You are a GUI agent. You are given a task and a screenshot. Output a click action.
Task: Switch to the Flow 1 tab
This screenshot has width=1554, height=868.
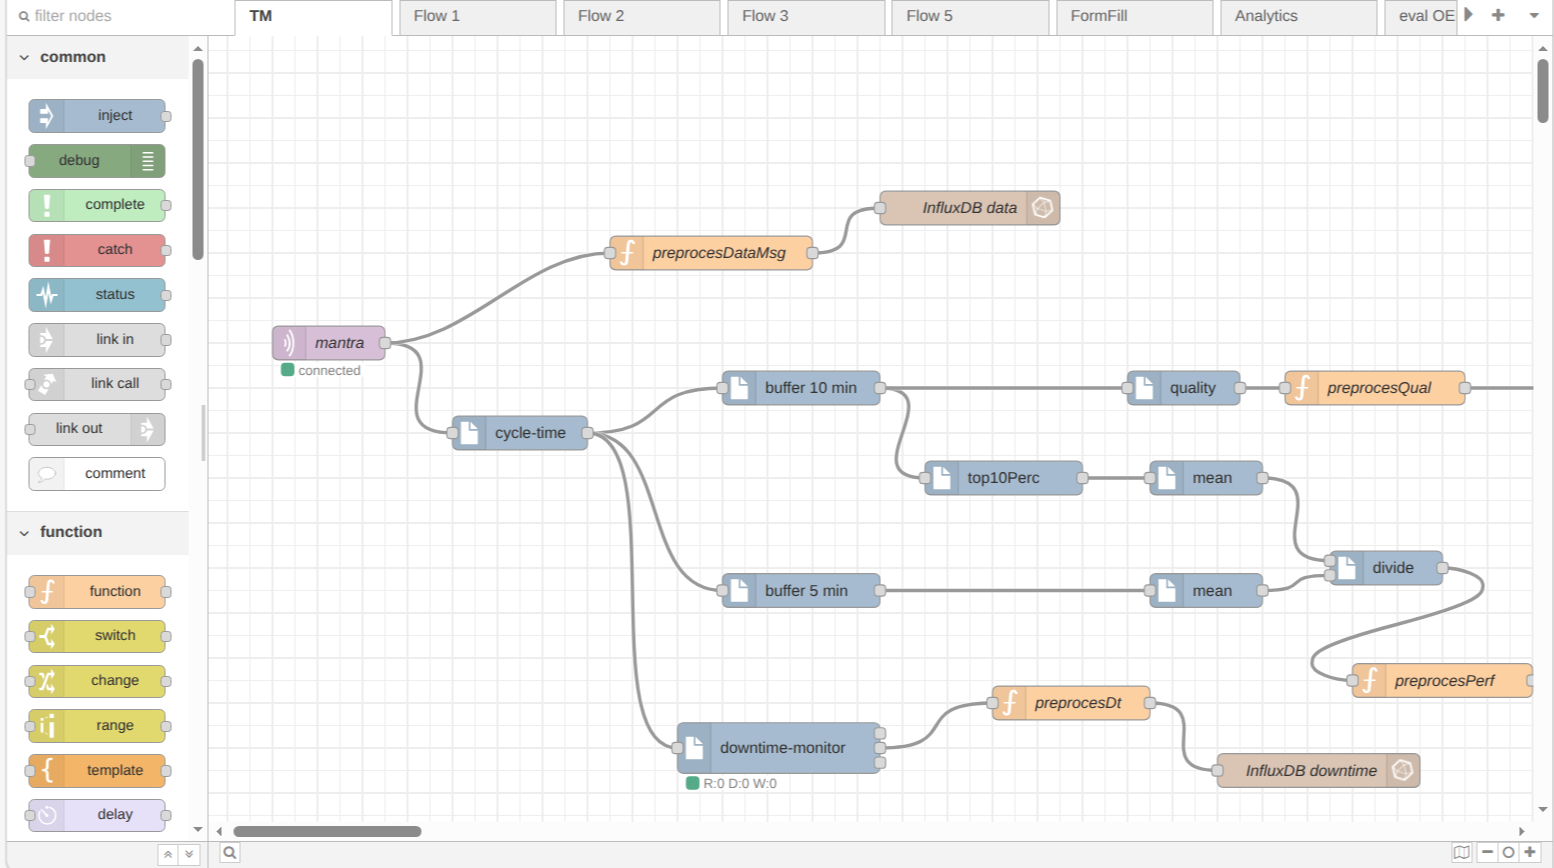pyautogui.click(x=477, y=17)
